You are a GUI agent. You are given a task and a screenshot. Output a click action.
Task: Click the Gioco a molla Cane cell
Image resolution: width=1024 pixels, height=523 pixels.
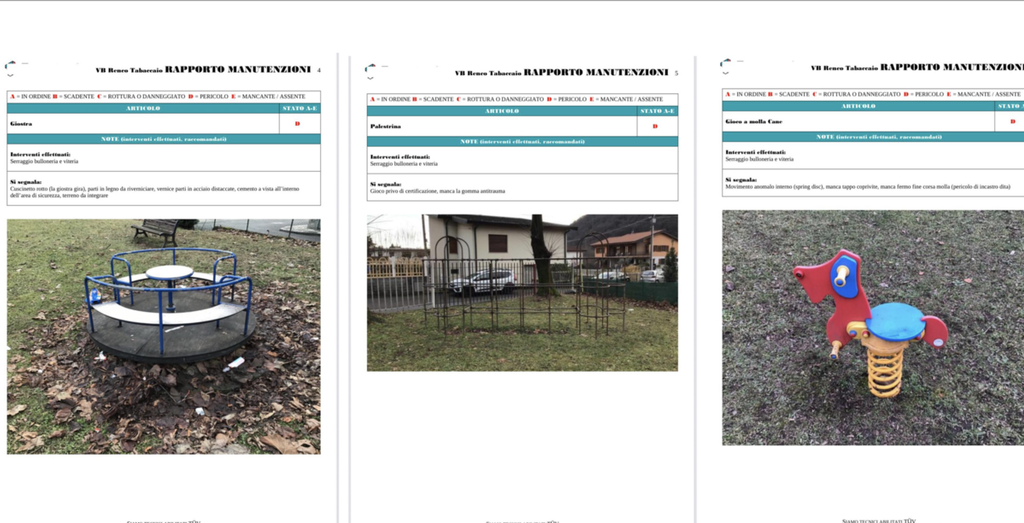(x=858, y=121)
